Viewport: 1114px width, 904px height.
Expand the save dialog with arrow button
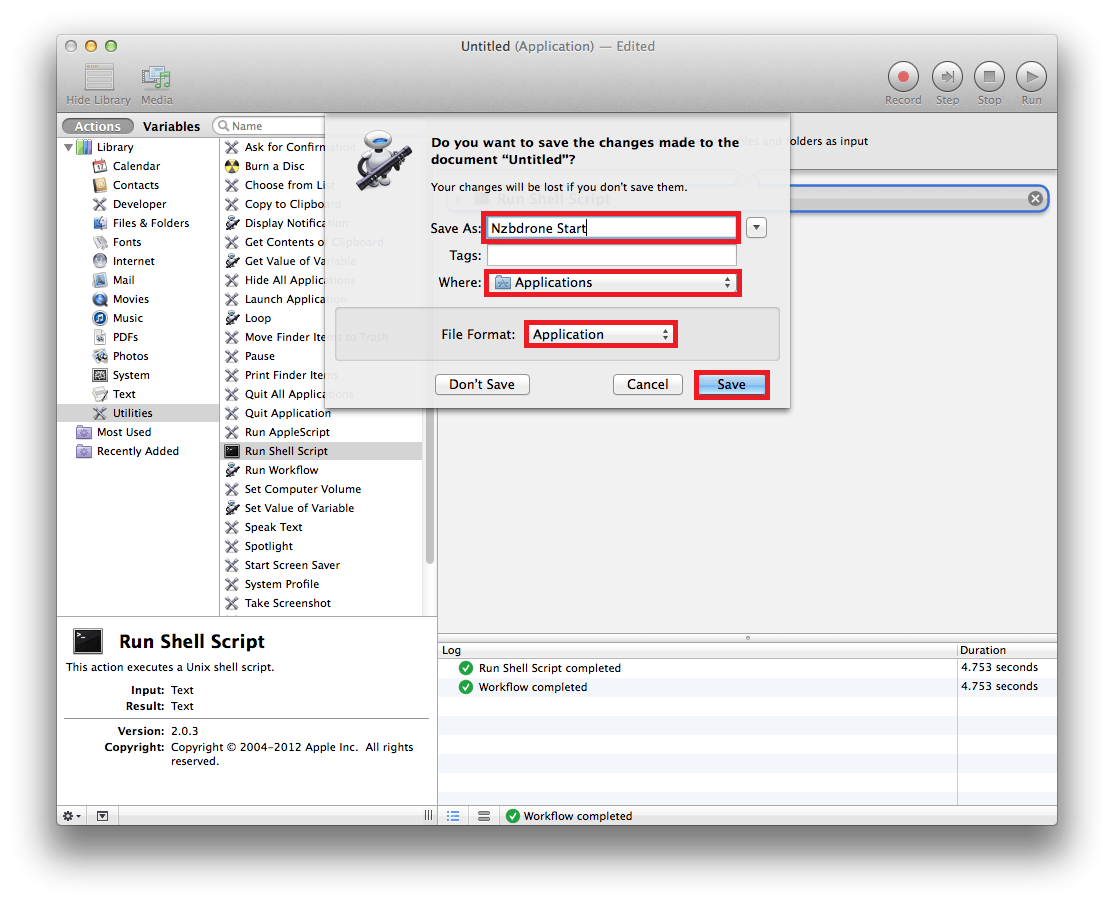(x=757, y=228)
